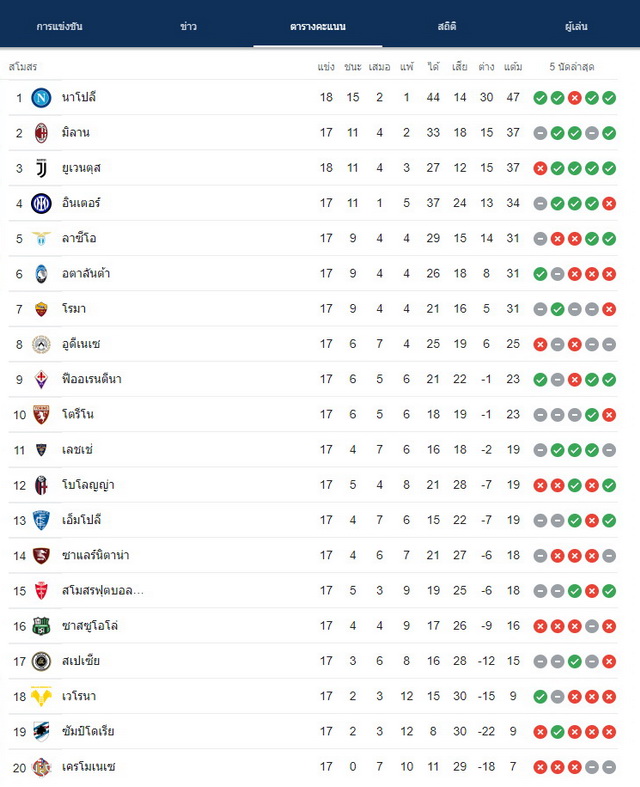Click the แต้ม column header
This screenshot has height=787, width=640.
pos(513,67)
